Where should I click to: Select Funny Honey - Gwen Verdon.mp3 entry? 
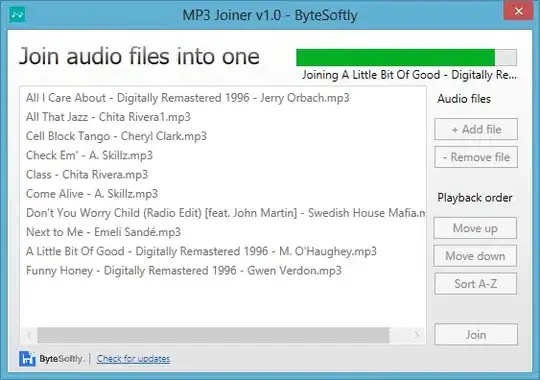223,270
